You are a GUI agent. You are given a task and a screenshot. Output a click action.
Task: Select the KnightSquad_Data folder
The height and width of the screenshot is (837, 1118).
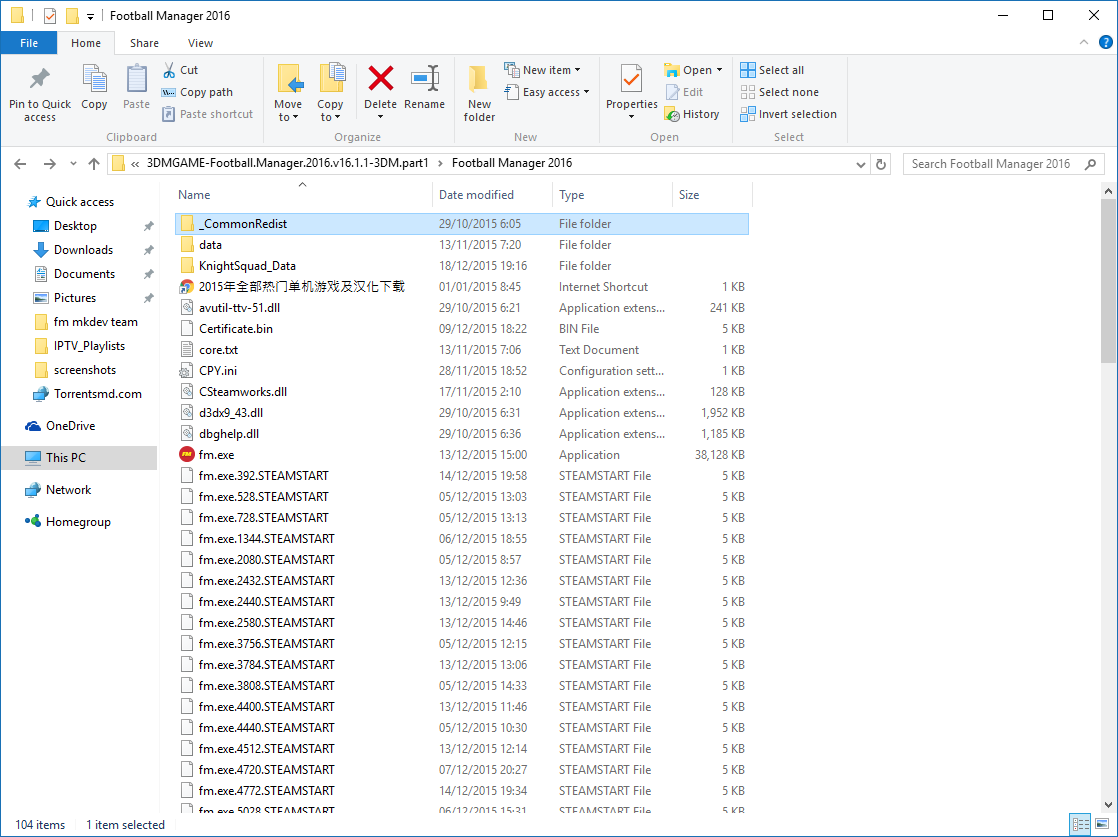point(462,266)
